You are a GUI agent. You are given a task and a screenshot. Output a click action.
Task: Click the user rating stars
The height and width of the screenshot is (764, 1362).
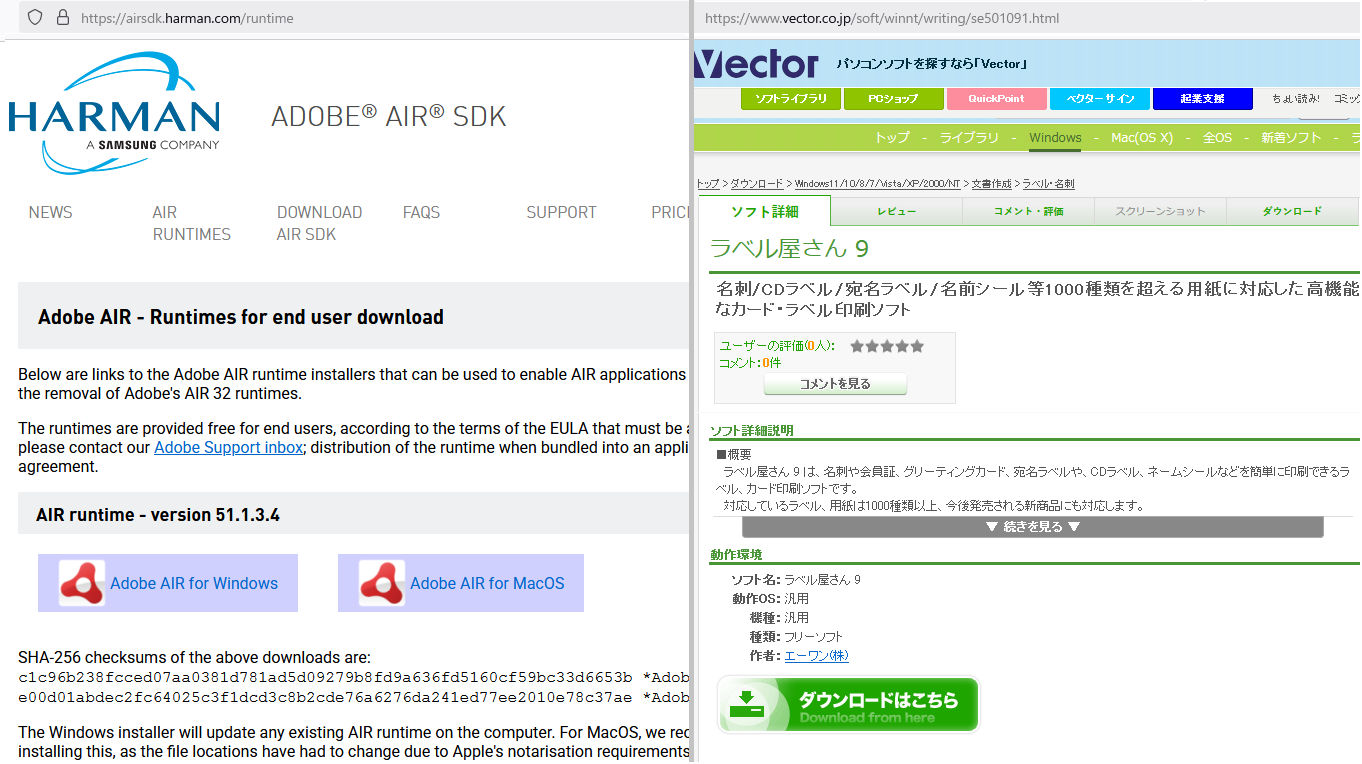pos(887,346)
